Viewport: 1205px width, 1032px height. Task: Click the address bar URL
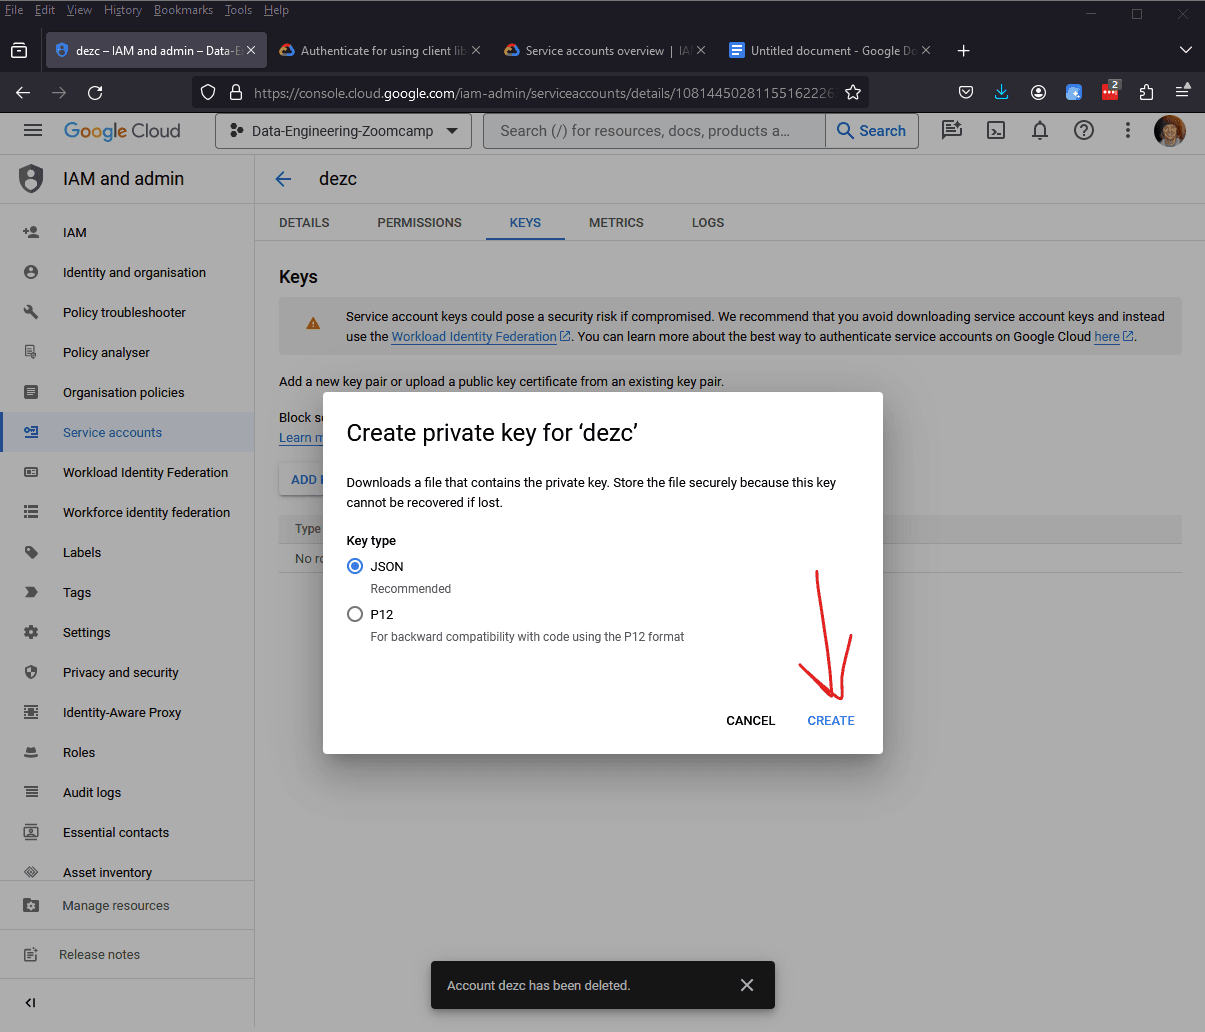click(x=543, y=92)
